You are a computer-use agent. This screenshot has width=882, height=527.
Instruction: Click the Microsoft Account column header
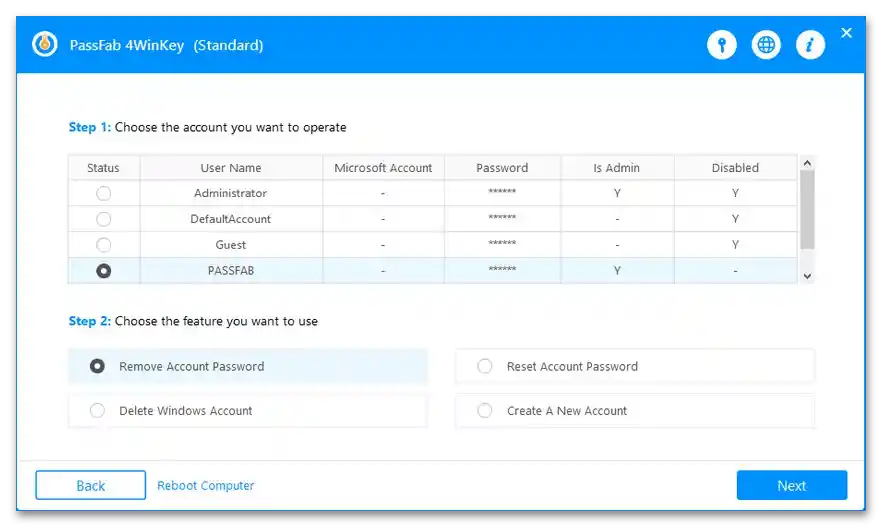383,168
